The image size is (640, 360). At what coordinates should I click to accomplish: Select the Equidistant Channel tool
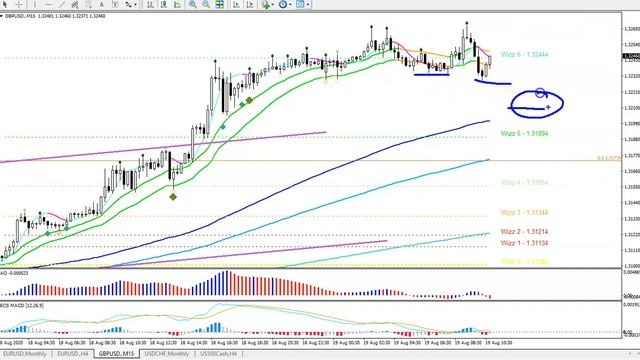point(75,4)
